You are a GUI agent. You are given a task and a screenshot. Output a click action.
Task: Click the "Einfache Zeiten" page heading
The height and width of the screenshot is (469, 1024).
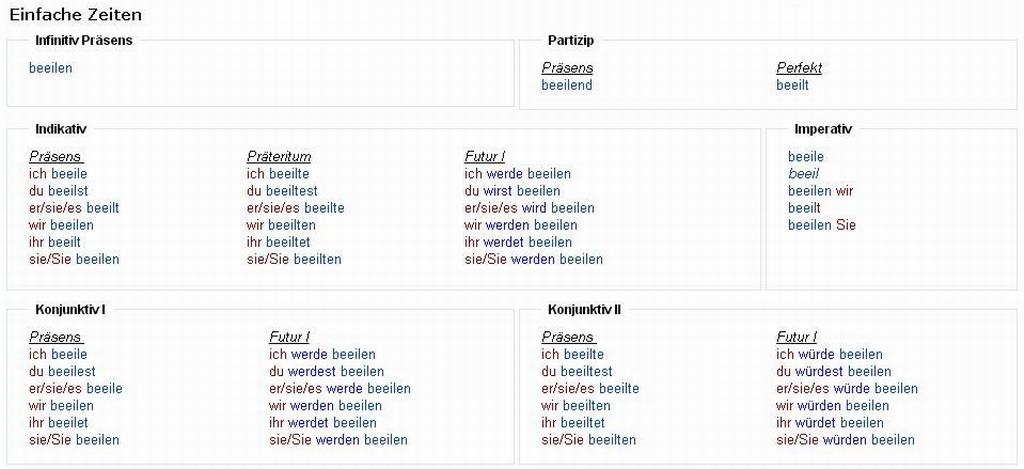75,15
